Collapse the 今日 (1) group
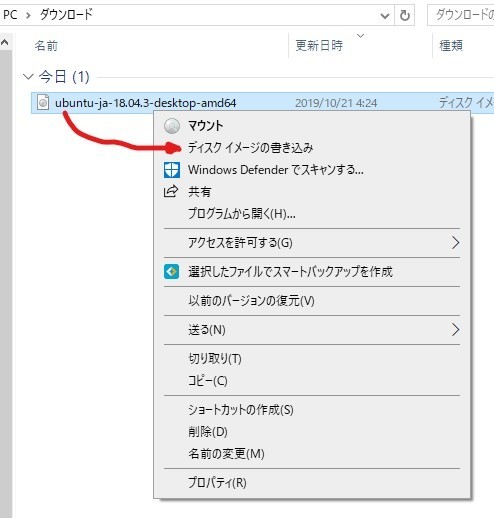 point(28,77)
